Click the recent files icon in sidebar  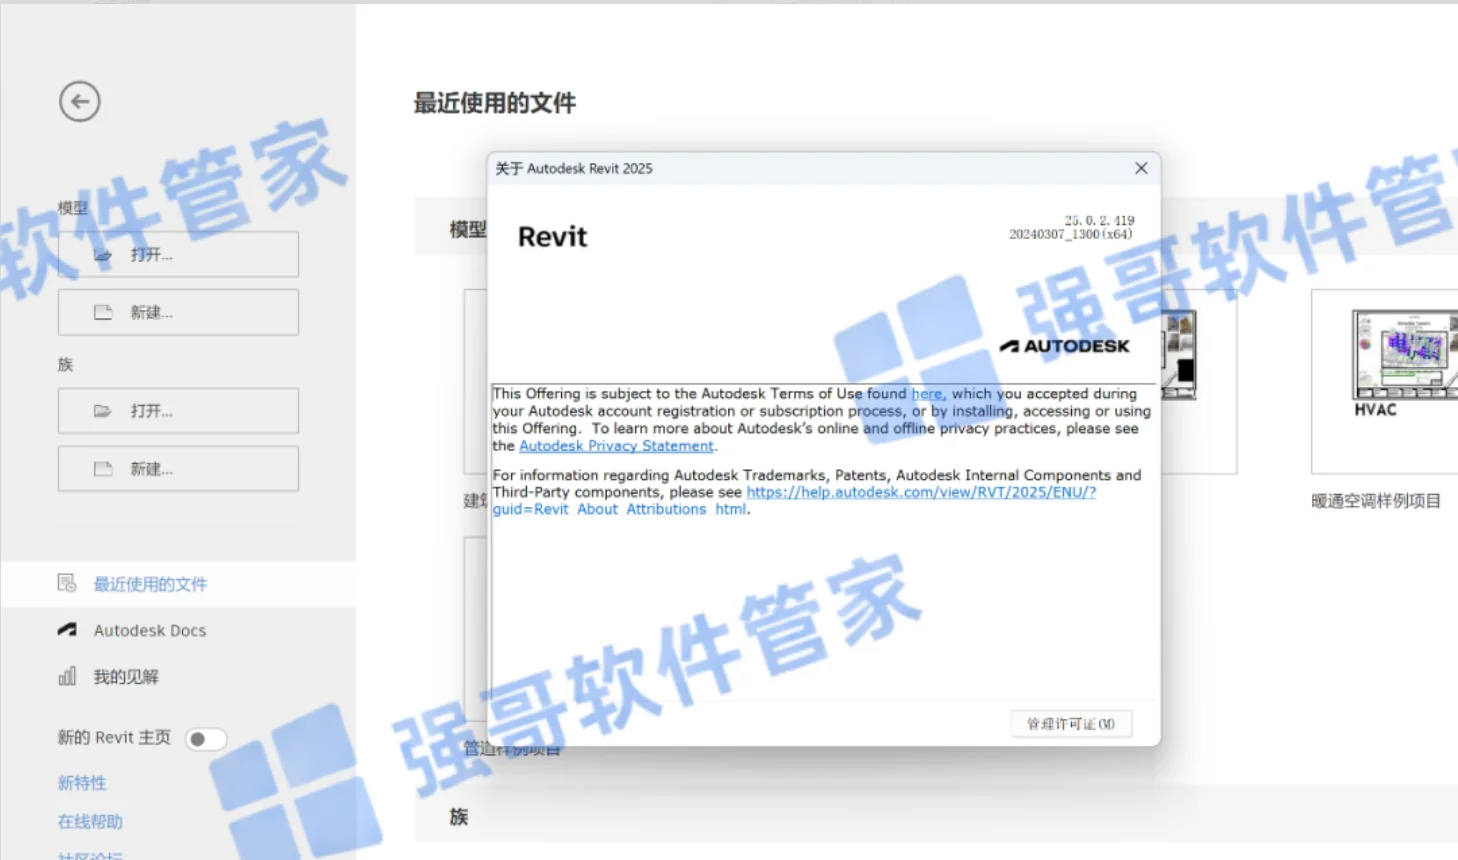pyautogui.click(x=67, y=583)
